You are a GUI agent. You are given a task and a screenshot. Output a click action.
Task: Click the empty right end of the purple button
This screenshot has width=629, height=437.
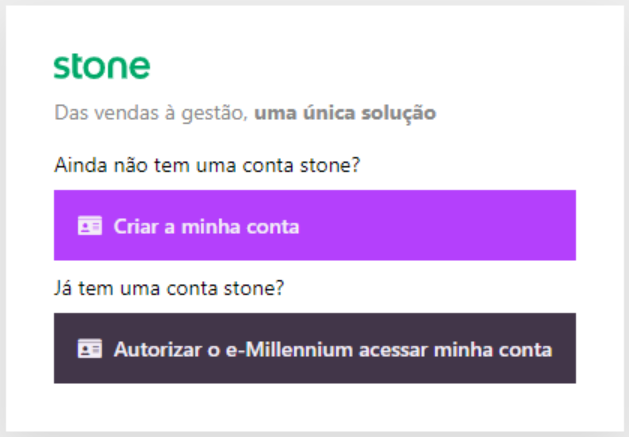point(500,226)
